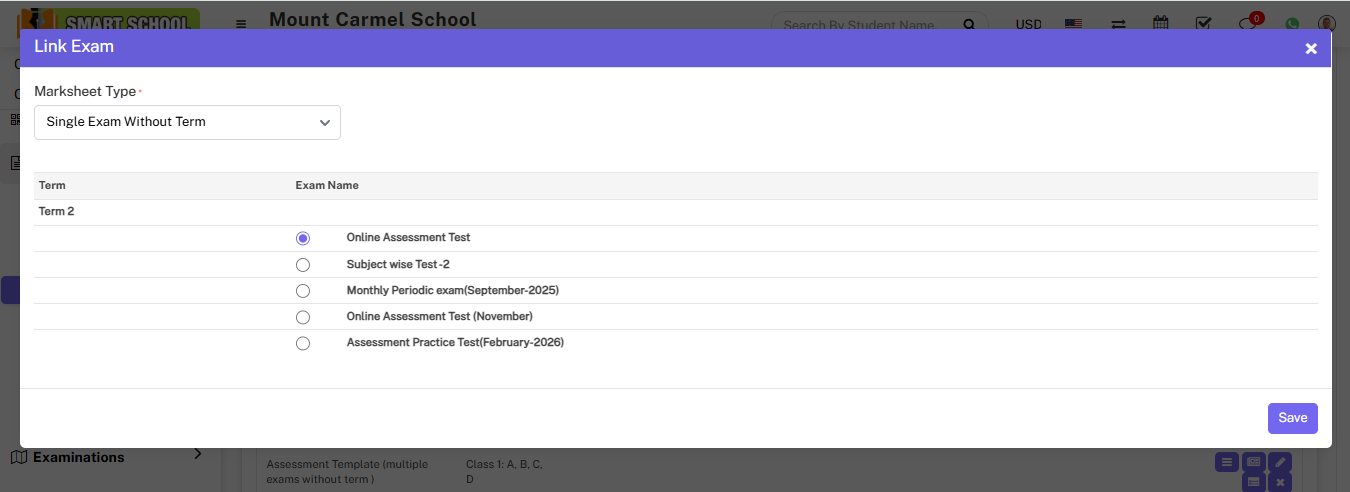Screen dimensions: 1350x492
Task: Click the switch arrows icon
Action: coord(1118,23)
